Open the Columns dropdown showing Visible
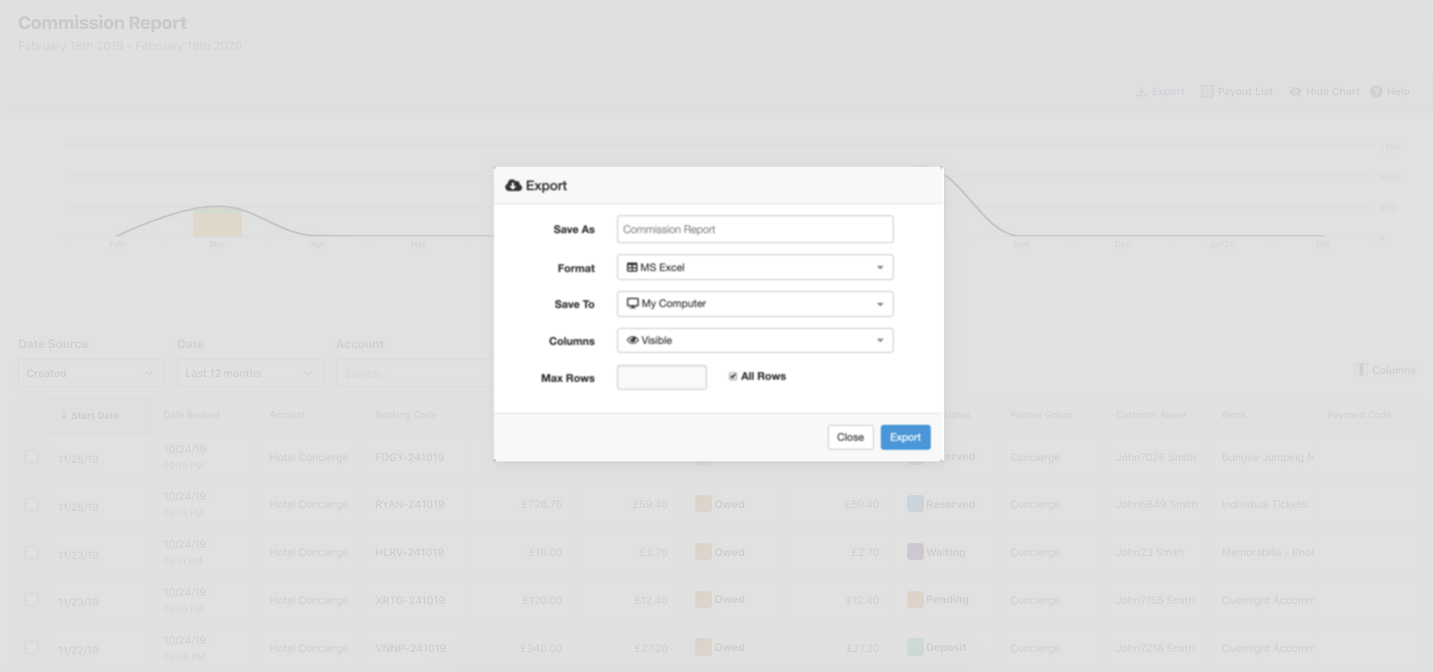 click(x=755, y=341)
